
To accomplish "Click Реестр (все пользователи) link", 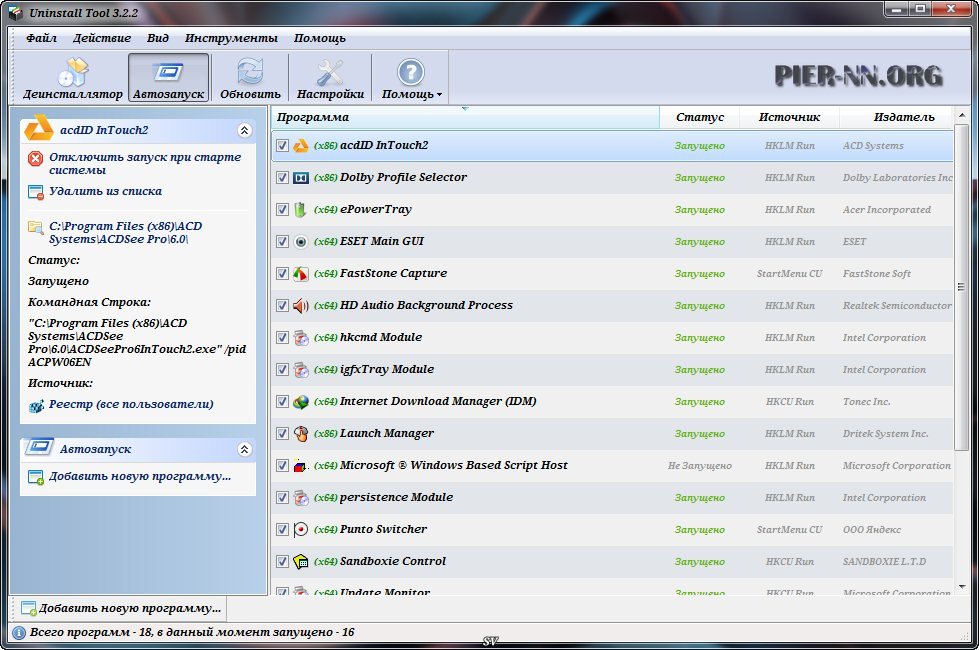I will (x=131, y=404).
